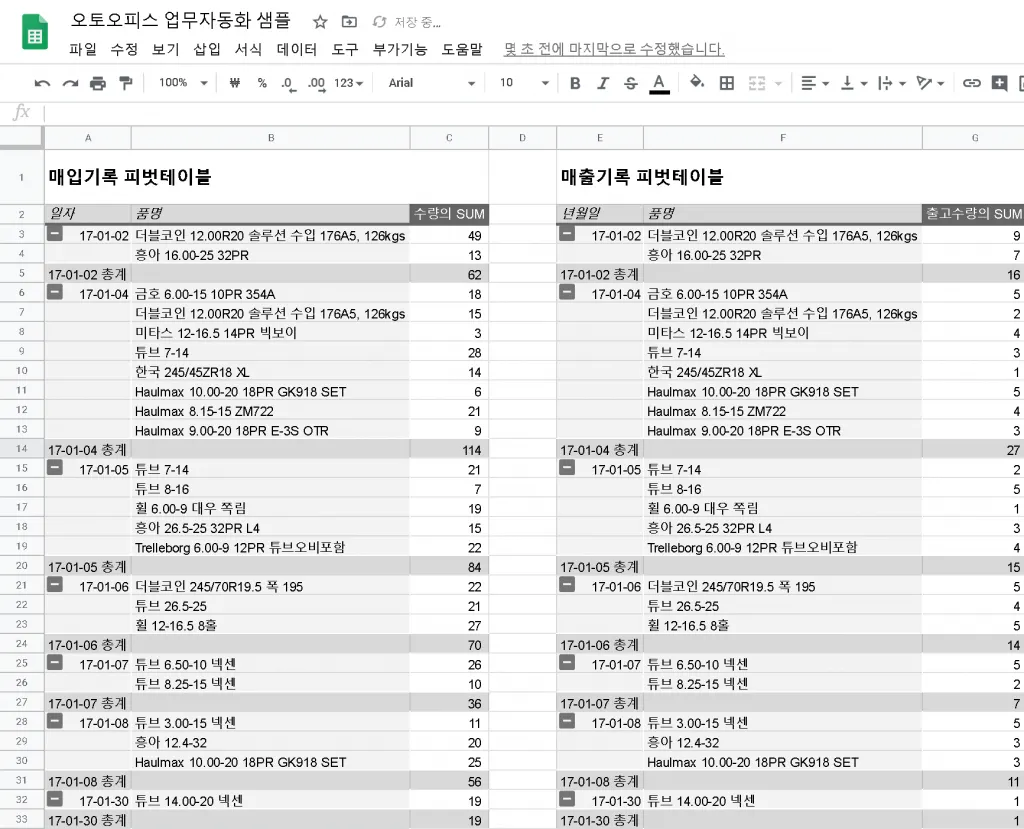
Task: Click the redo arrow
Action: point(71,83)
